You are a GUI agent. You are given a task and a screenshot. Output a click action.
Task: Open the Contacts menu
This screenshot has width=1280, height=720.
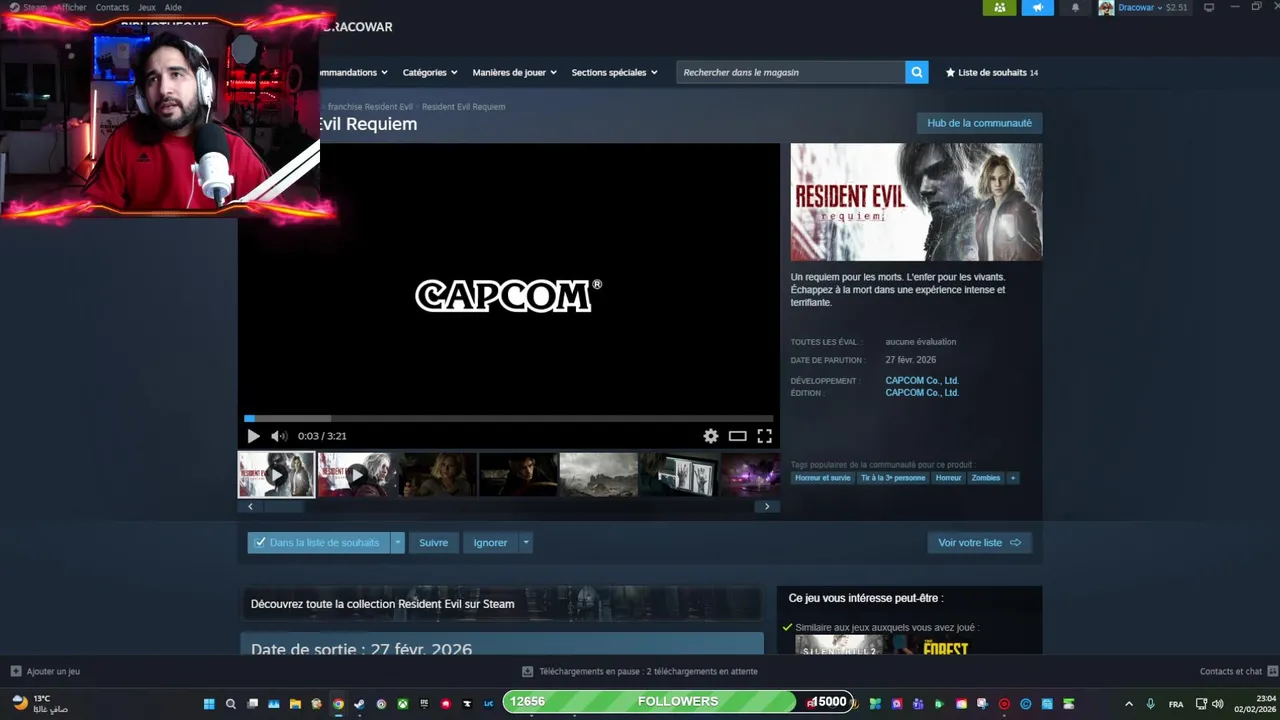pos(112,7)
